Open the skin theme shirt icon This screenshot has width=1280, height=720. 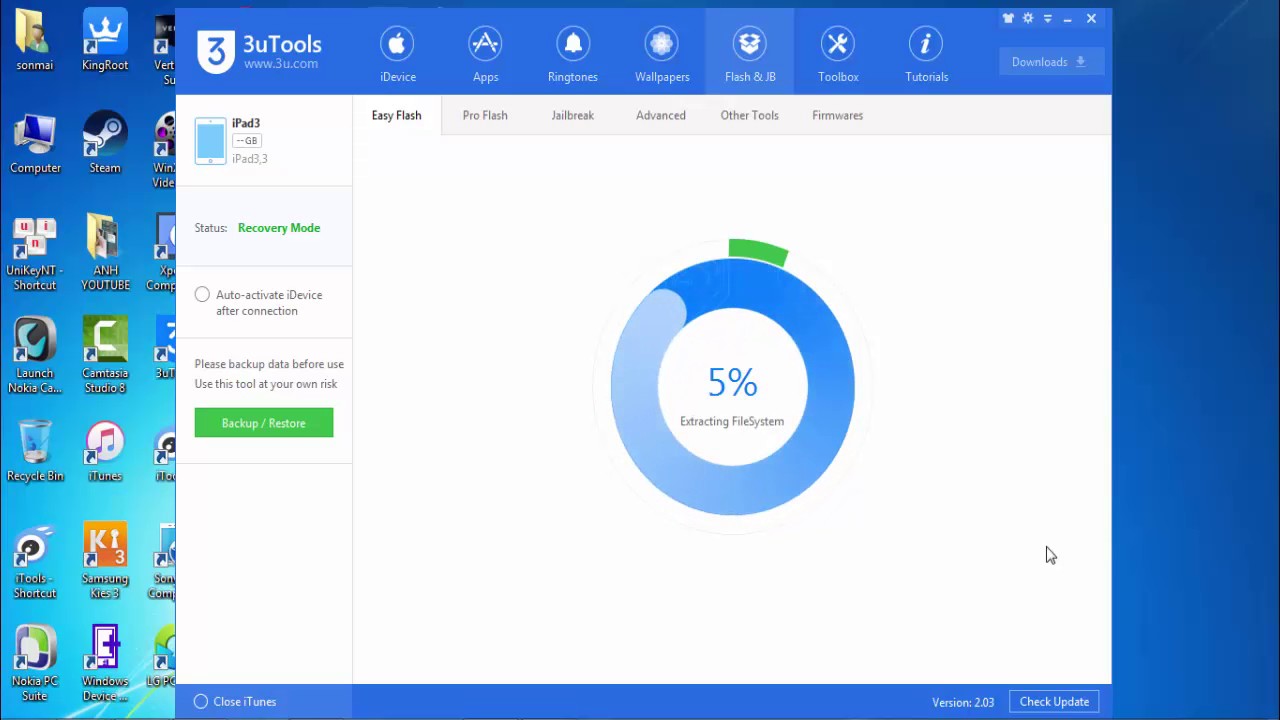coord(1008,19)
